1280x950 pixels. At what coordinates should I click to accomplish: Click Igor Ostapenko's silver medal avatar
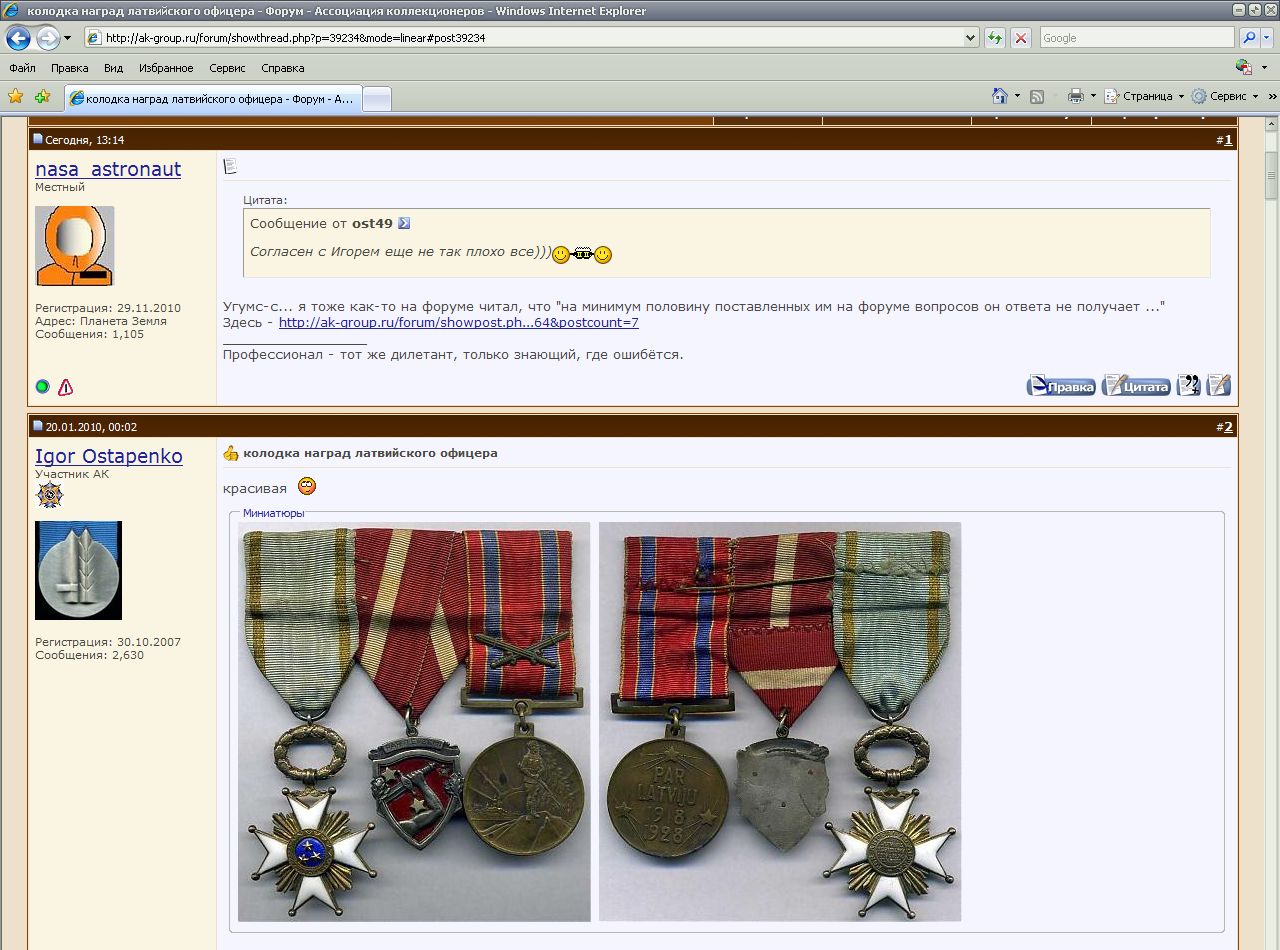click(x=78, y=570)
